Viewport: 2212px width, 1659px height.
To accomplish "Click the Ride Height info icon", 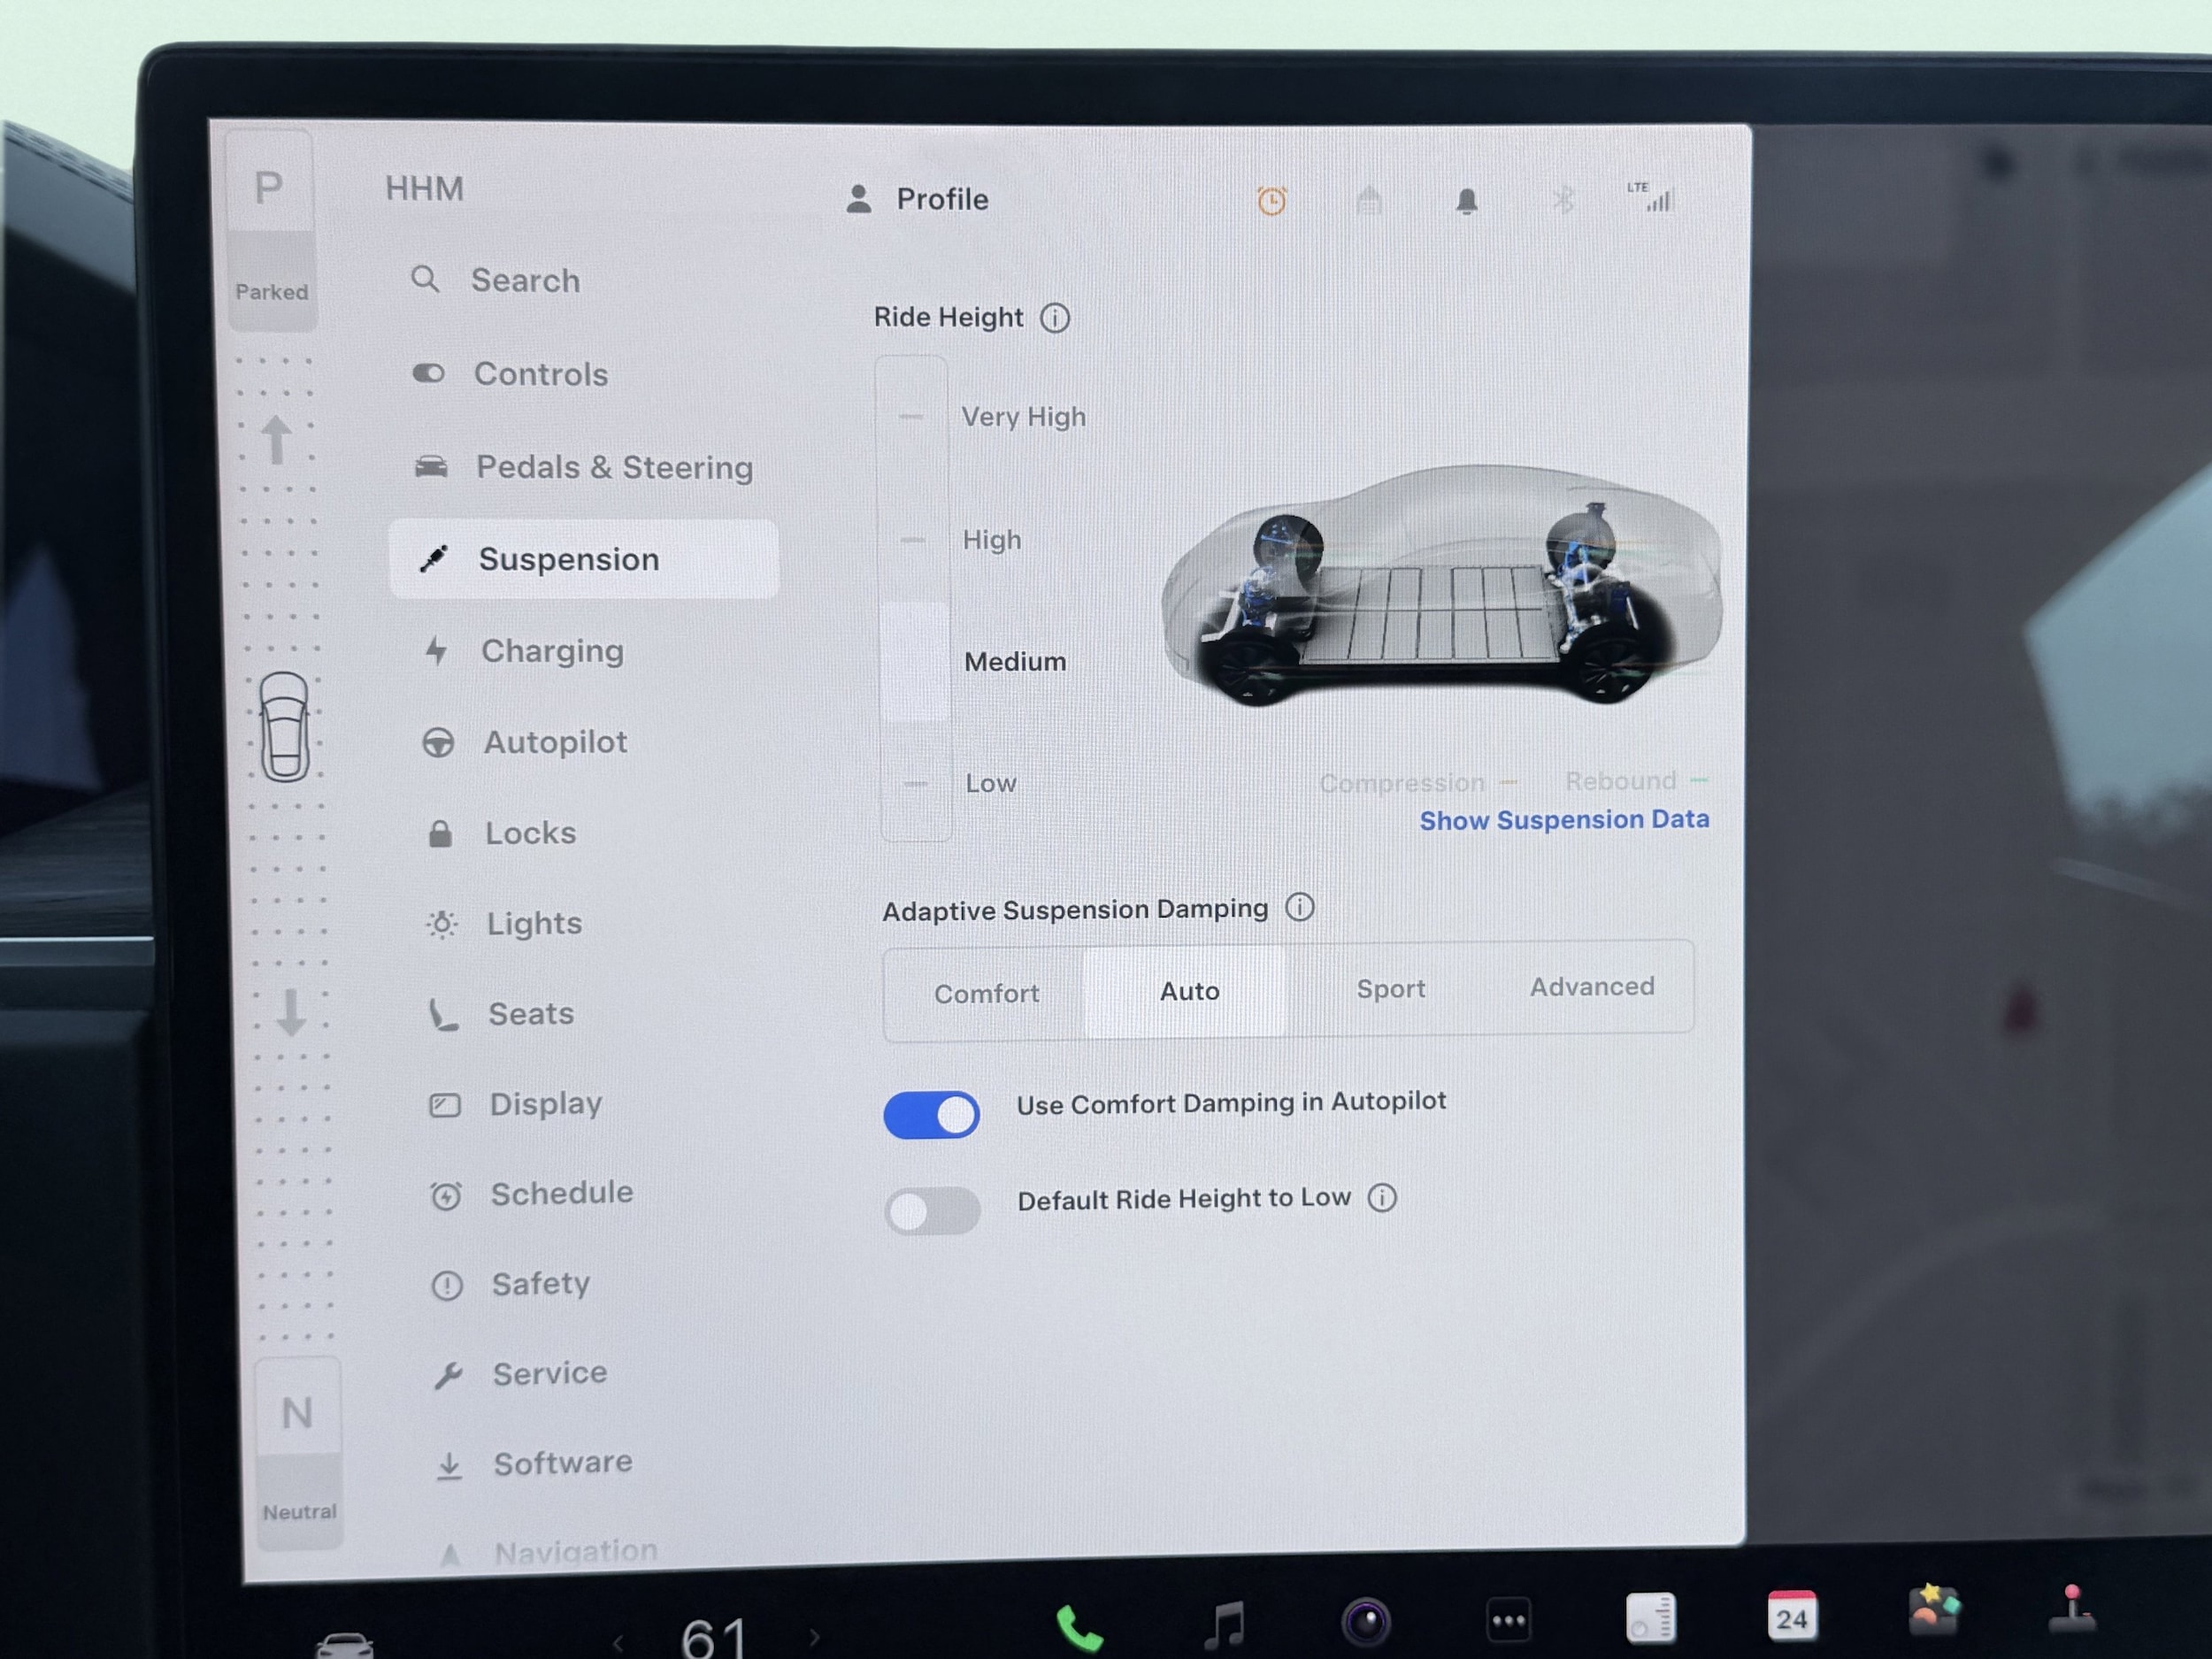I will click(x=1055, y=318).
